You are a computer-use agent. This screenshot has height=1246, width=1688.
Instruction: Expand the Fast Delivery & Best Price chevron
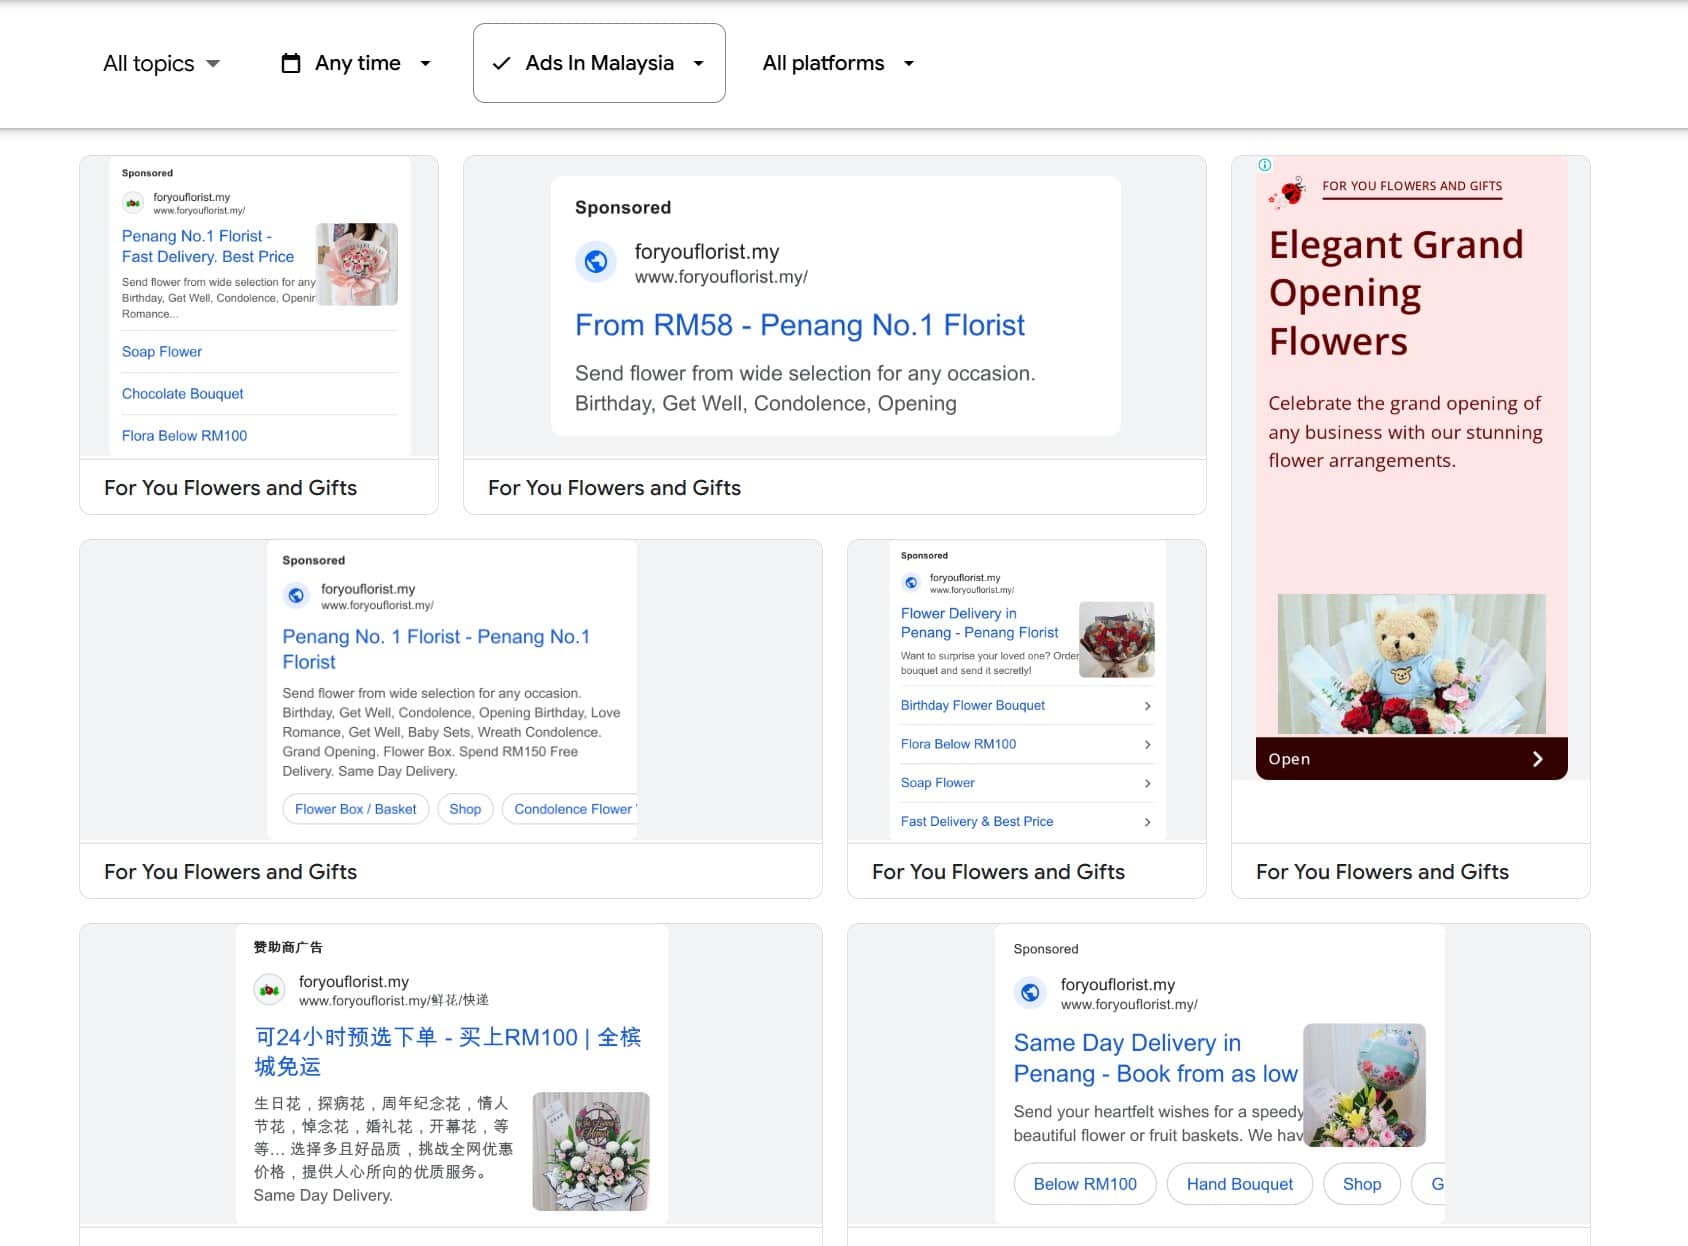(1147, 821)
